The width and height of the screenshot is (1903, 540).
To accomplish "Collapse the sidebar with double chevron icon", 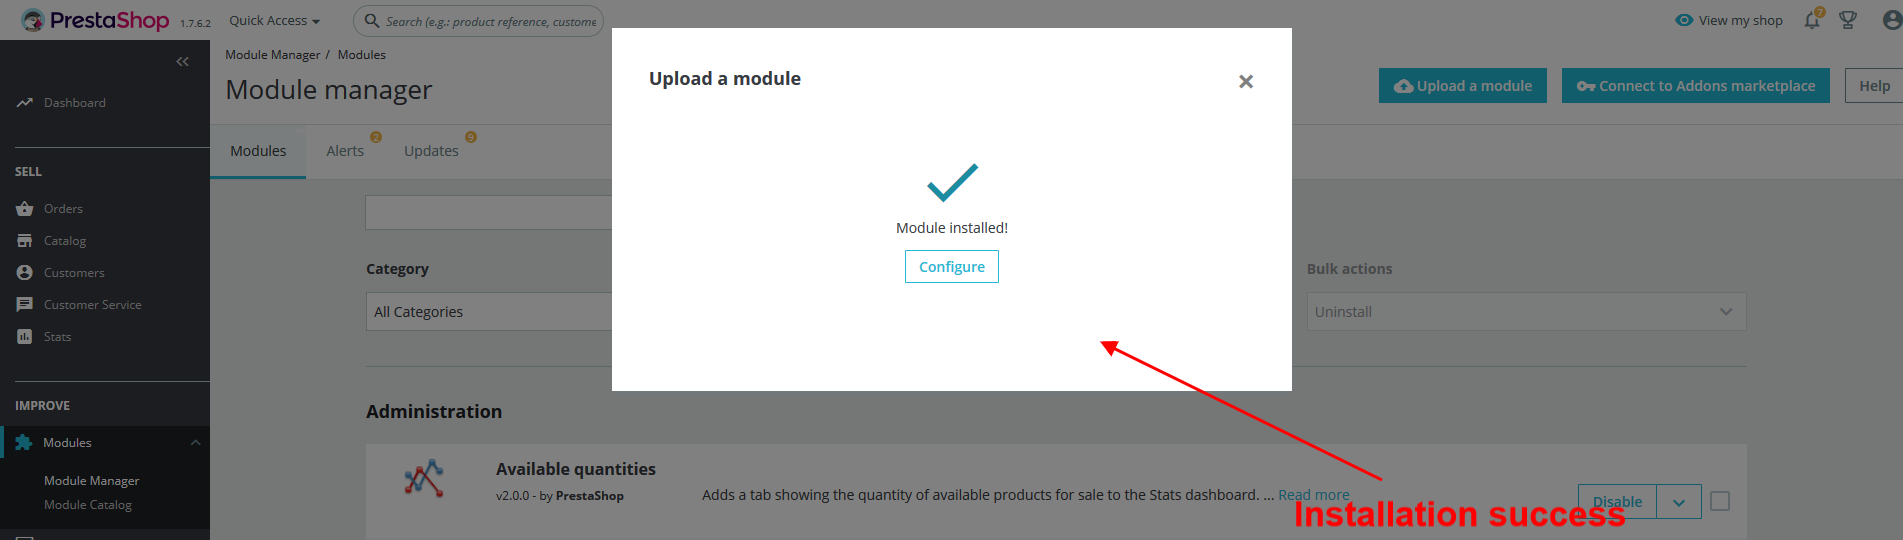I will 182,62.
